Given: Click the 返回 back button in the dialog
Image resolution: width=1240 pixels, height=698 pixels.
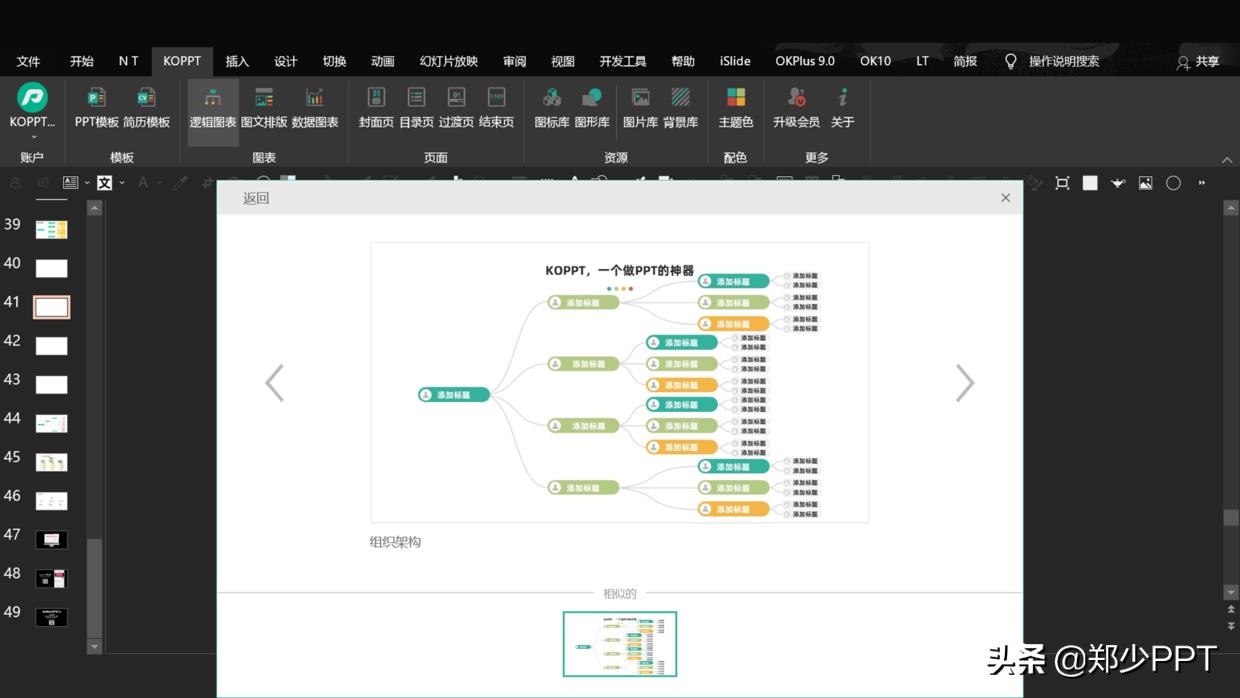Looking at the screenshot, I should coord(254,197).
